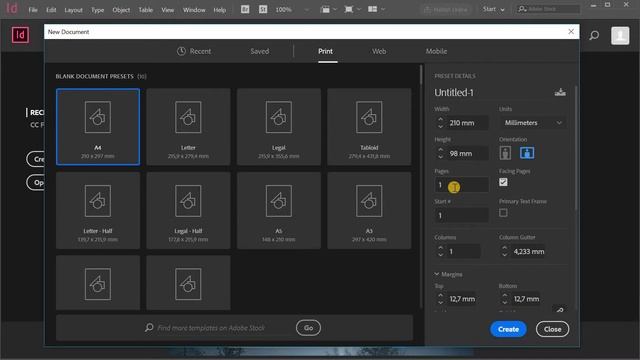Image resolution: width=640 pixels, height=360 pixels.
Task: Open the Type menu
Action: tap(97, 10)
